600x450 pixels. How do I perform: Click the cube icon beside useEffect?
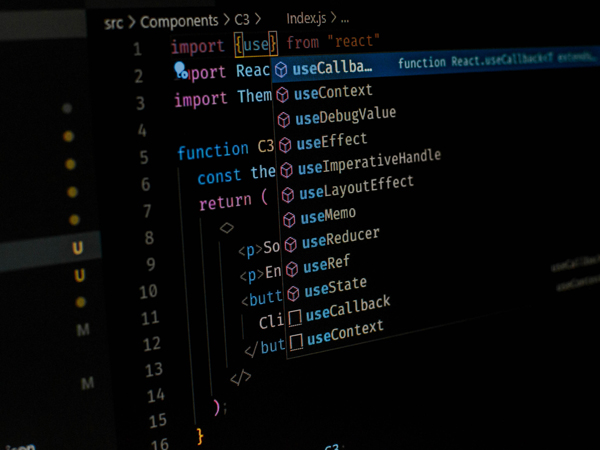[285, 145]
